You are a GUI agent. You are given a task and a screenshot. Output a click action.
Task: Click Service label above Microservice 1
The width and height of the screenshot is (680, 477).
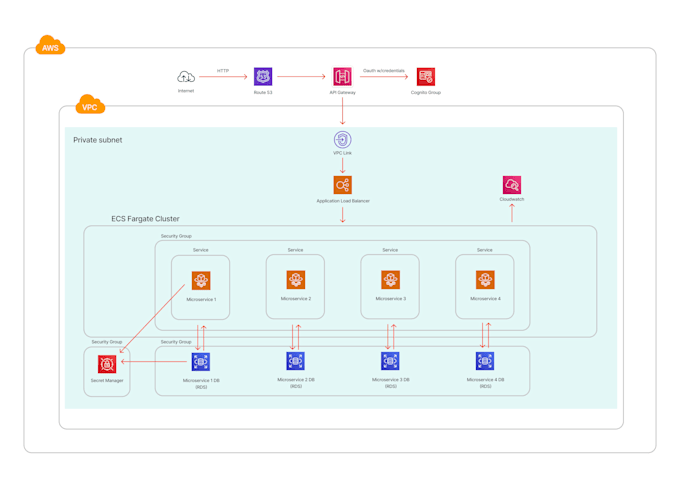[201, 250]
